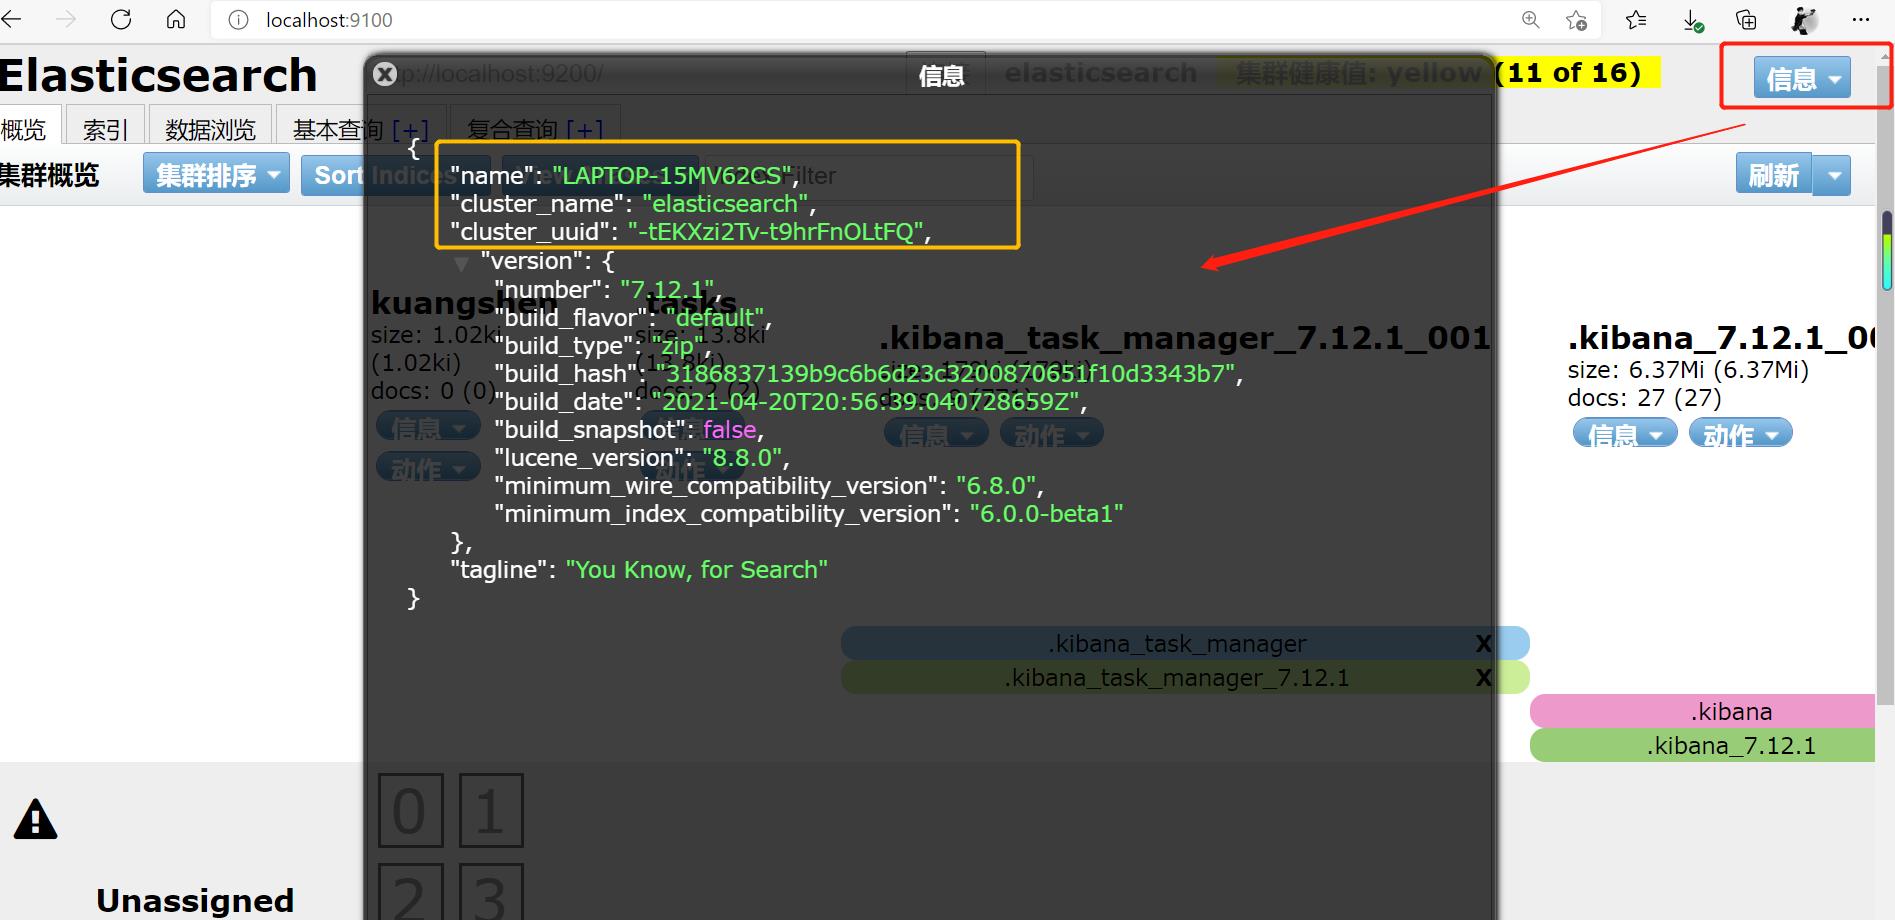Open 信息 dropdown for .kibana_task_manager_7.12.1_001
Viewport: 1895px width, 920px height.
tap(936, 434)
